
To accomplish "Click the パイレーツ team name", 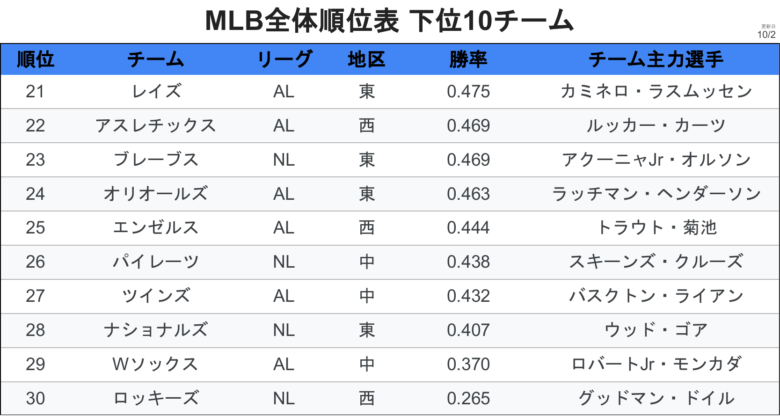I will (x=155, y=262).
